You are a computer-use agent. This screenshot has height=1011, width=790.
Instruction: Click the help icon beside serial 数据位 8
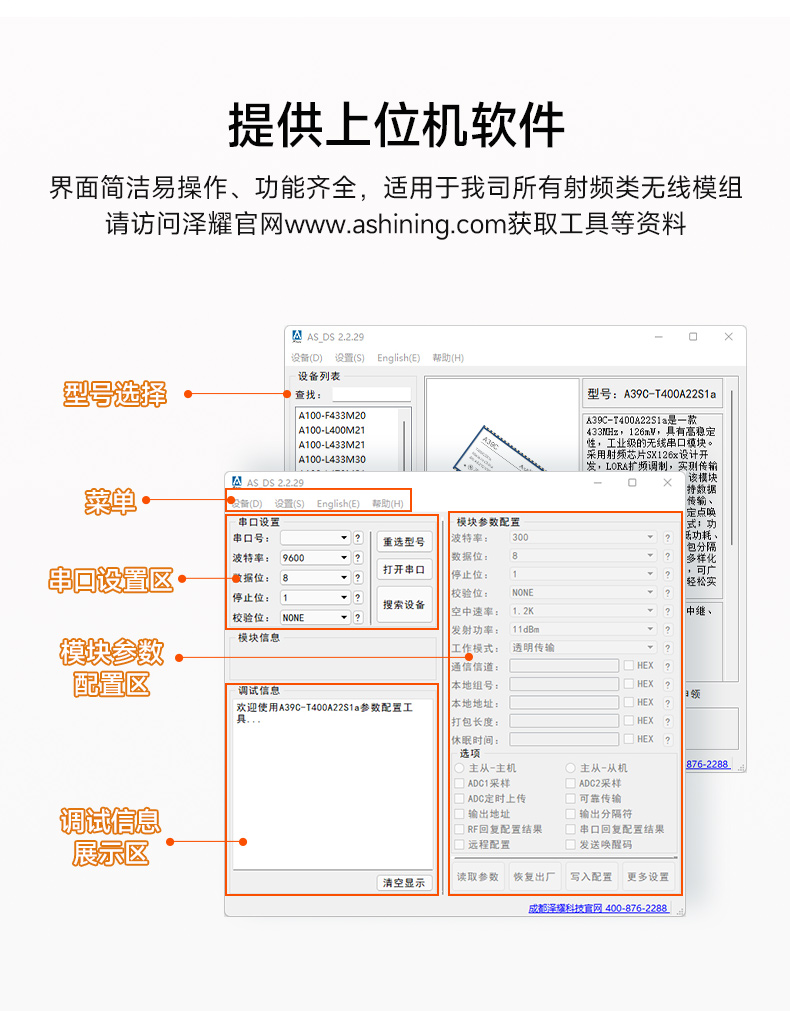(358, 578)
